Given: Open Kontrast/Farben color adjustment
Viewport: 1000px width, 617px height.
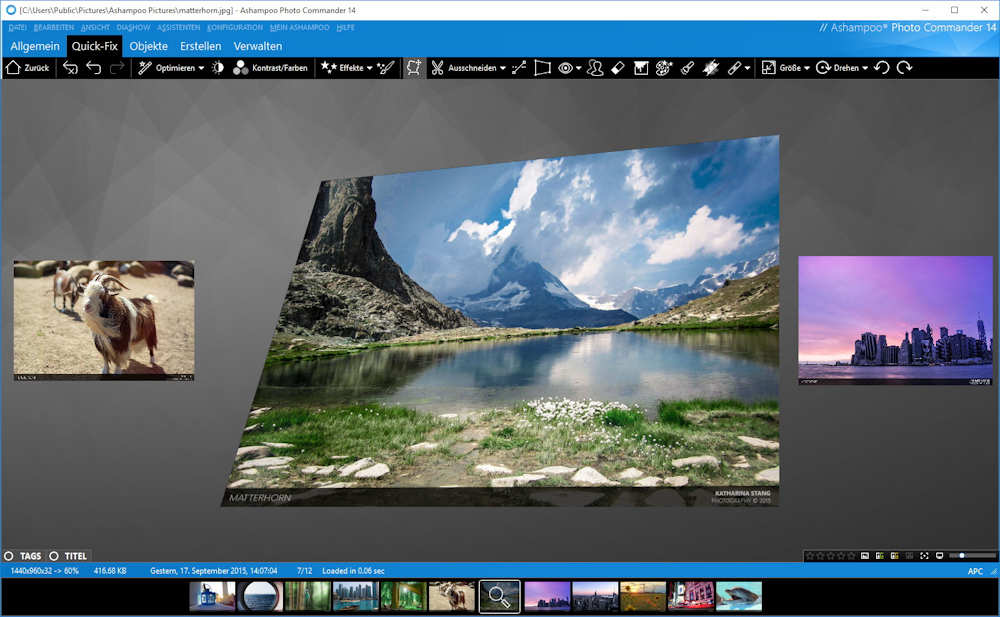Looking at the screenshot, I should 270,68.
